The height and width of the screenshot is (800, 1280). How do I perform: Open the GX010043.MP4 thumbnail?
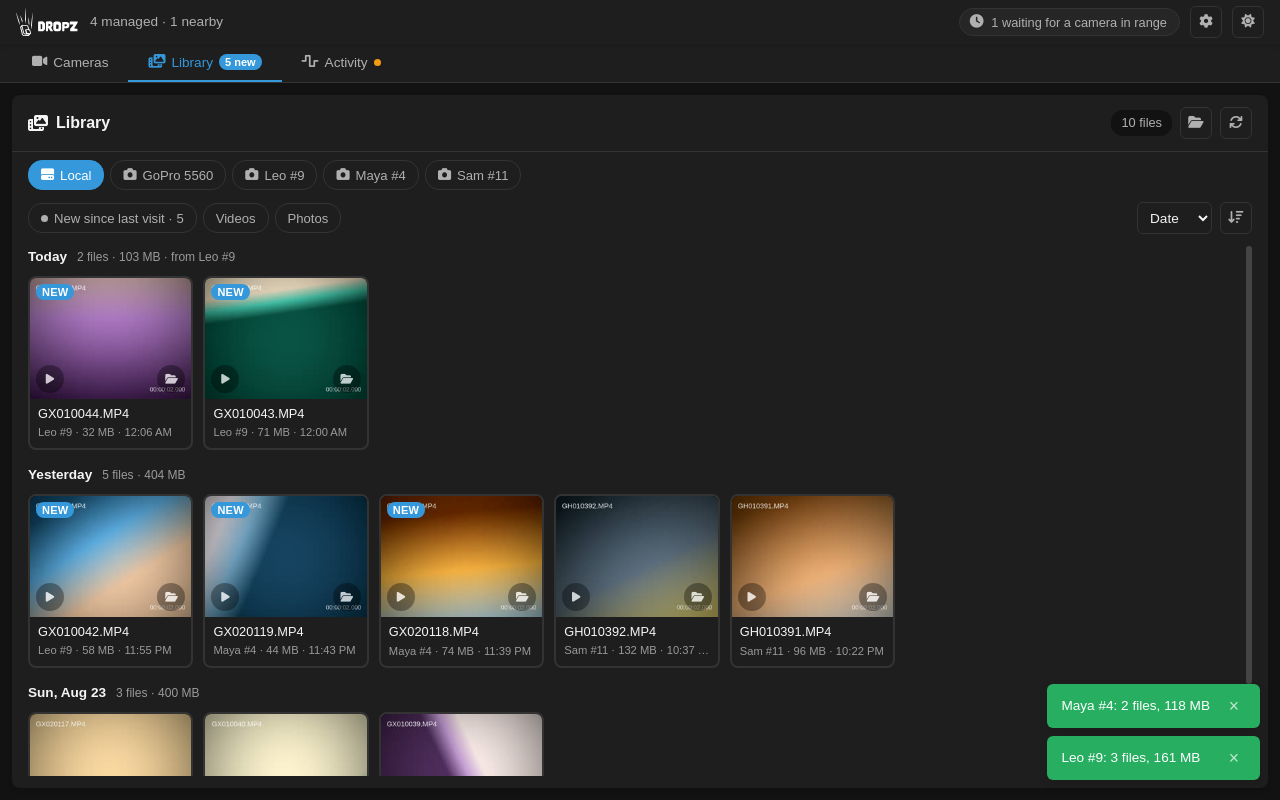pos(286,338)
